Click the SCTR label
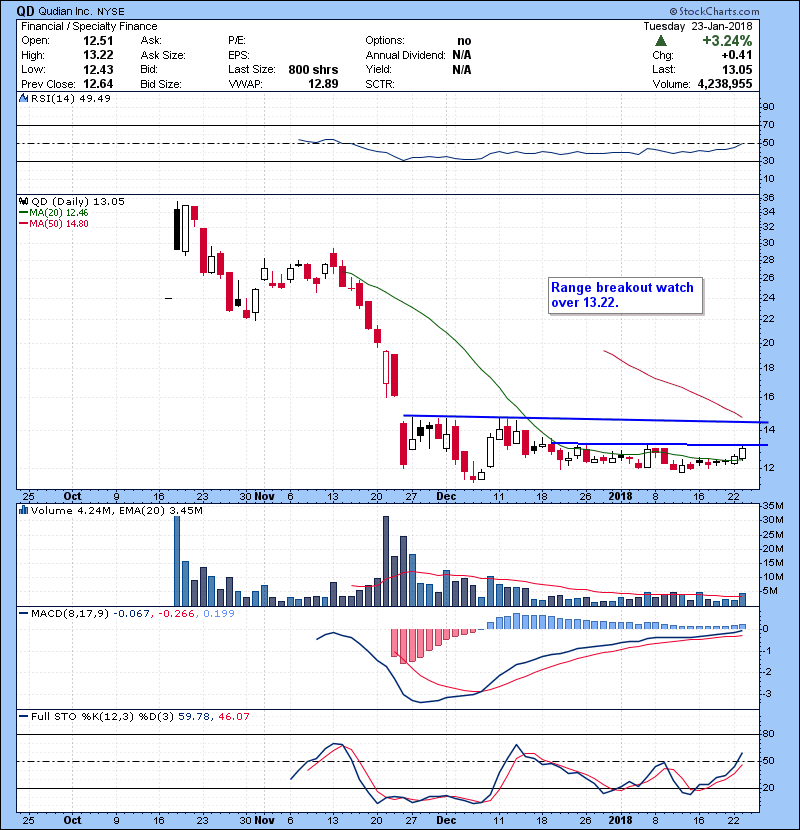The image size is (800, 830). coord(380,84)
